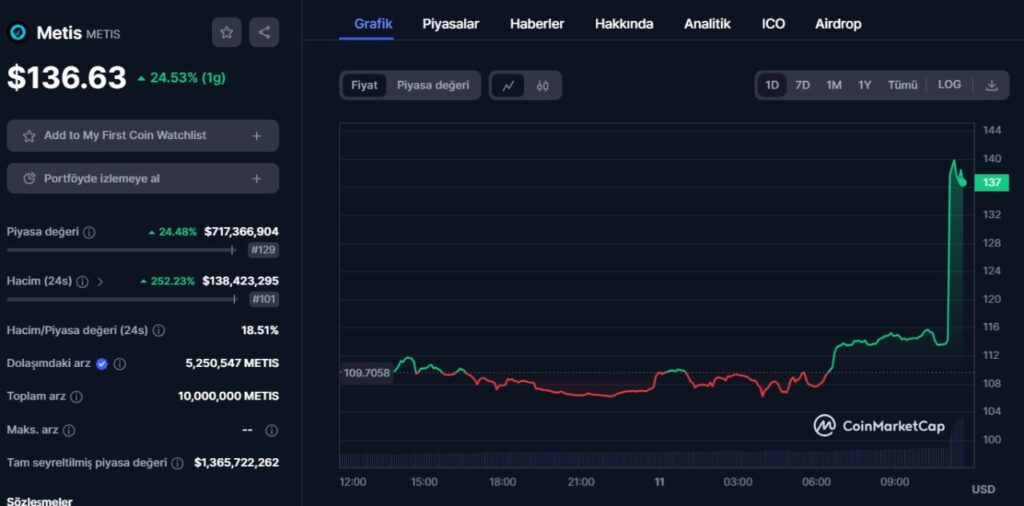
Task: Select 7D time range
Action: pos(803,86)
